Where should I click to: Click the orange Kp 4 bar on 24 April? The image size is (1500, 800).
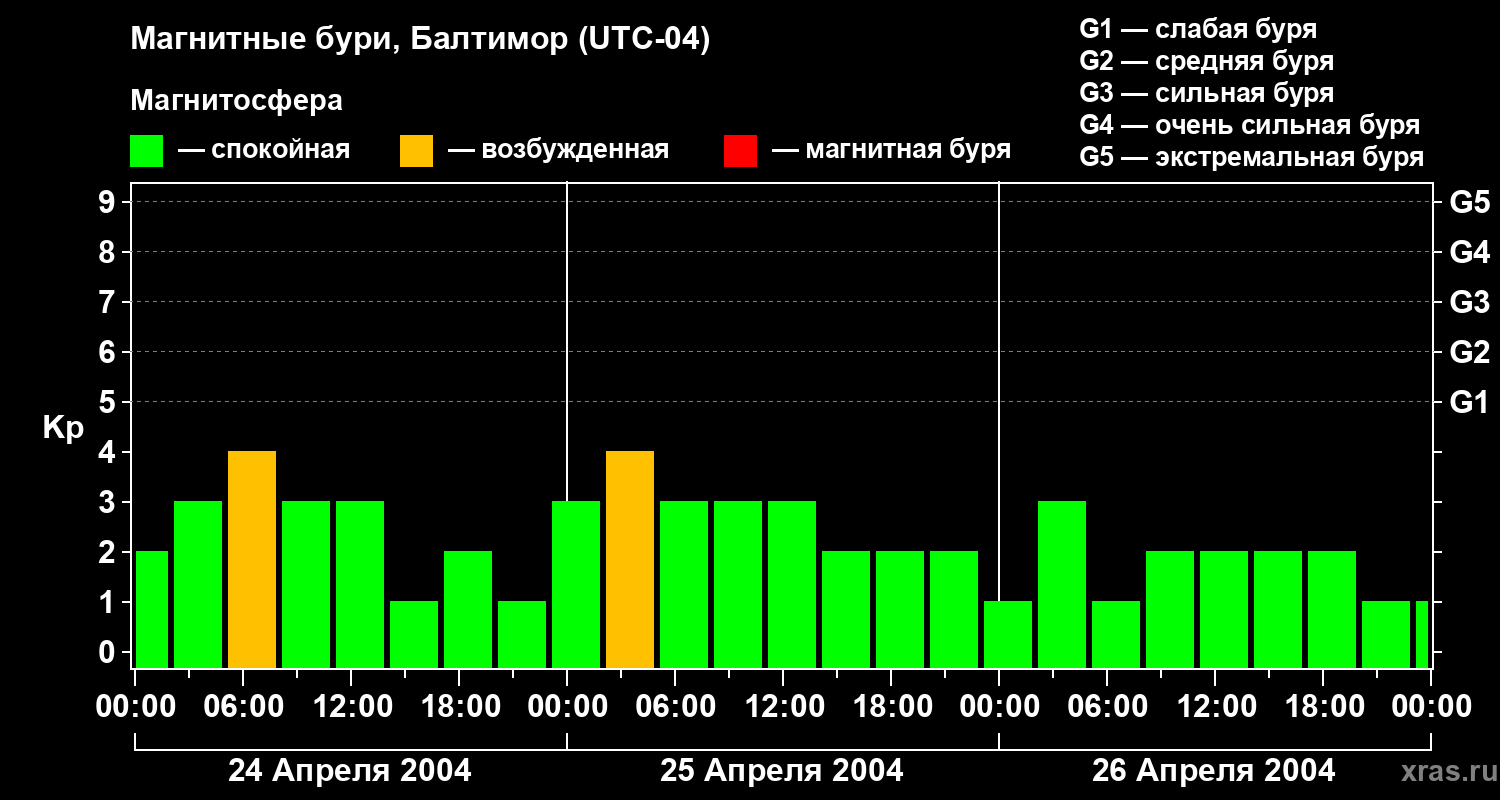click(252, 559)
